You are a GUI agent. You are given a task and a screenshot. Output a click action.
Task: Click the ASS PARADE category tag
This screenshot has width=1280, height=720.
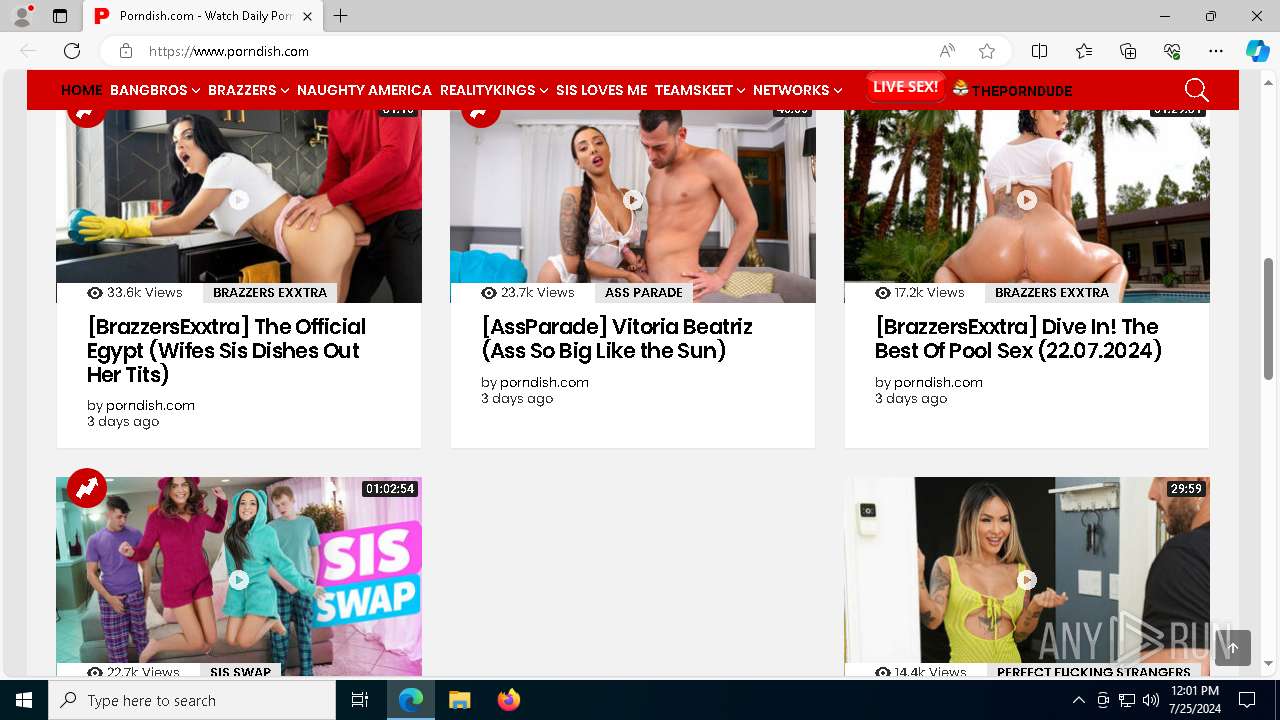coord(644,293)
